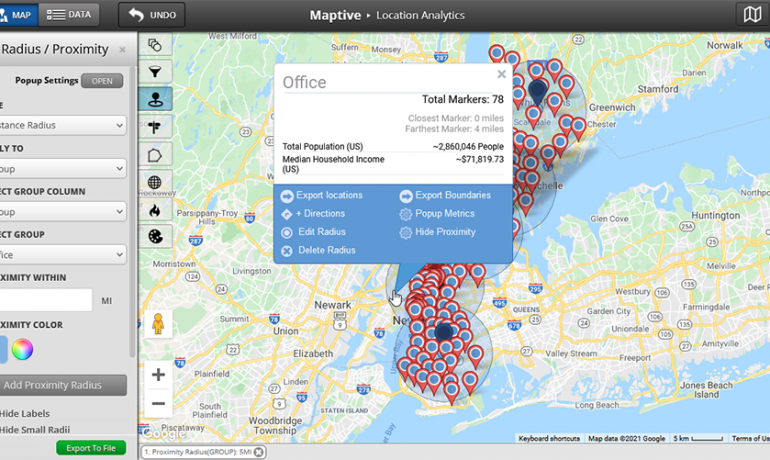Click Median Household Income (US) row
This screenshot has width=770, height=460.
[x=393, y=164]
